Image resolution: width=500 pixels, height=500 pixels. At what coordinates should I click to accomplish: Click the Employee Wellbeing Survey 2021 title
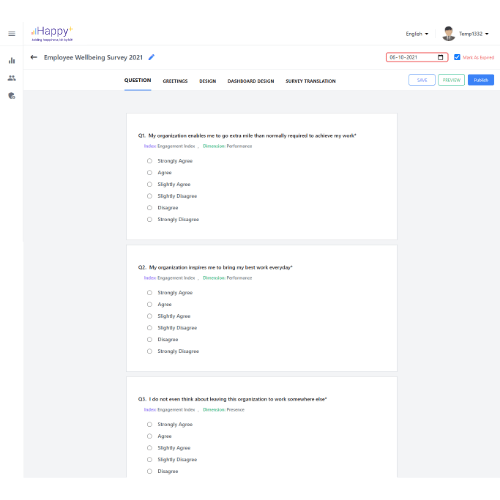pos(93,57)
